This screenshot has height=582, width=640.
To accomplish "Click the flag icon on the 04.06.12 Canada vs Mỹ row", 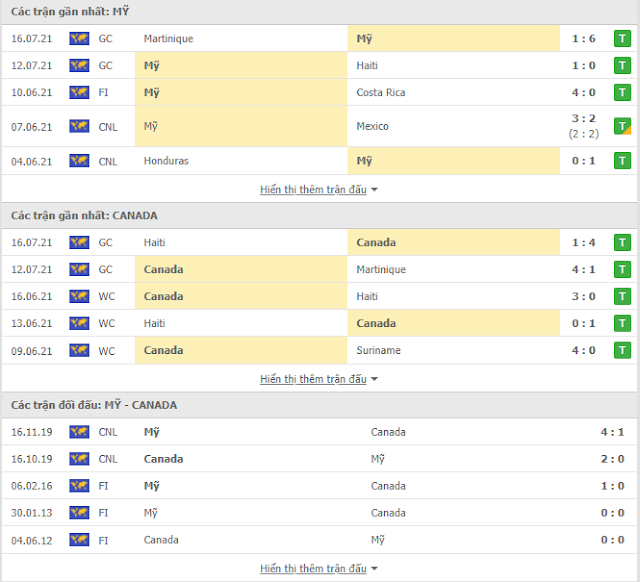I will click(x=79, y=540).
